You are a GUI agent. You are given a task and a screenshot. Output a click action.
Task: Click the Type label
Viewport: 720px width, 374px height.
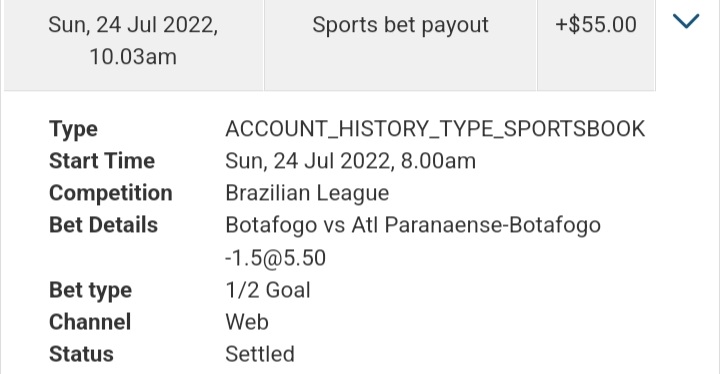coord(73,129)
